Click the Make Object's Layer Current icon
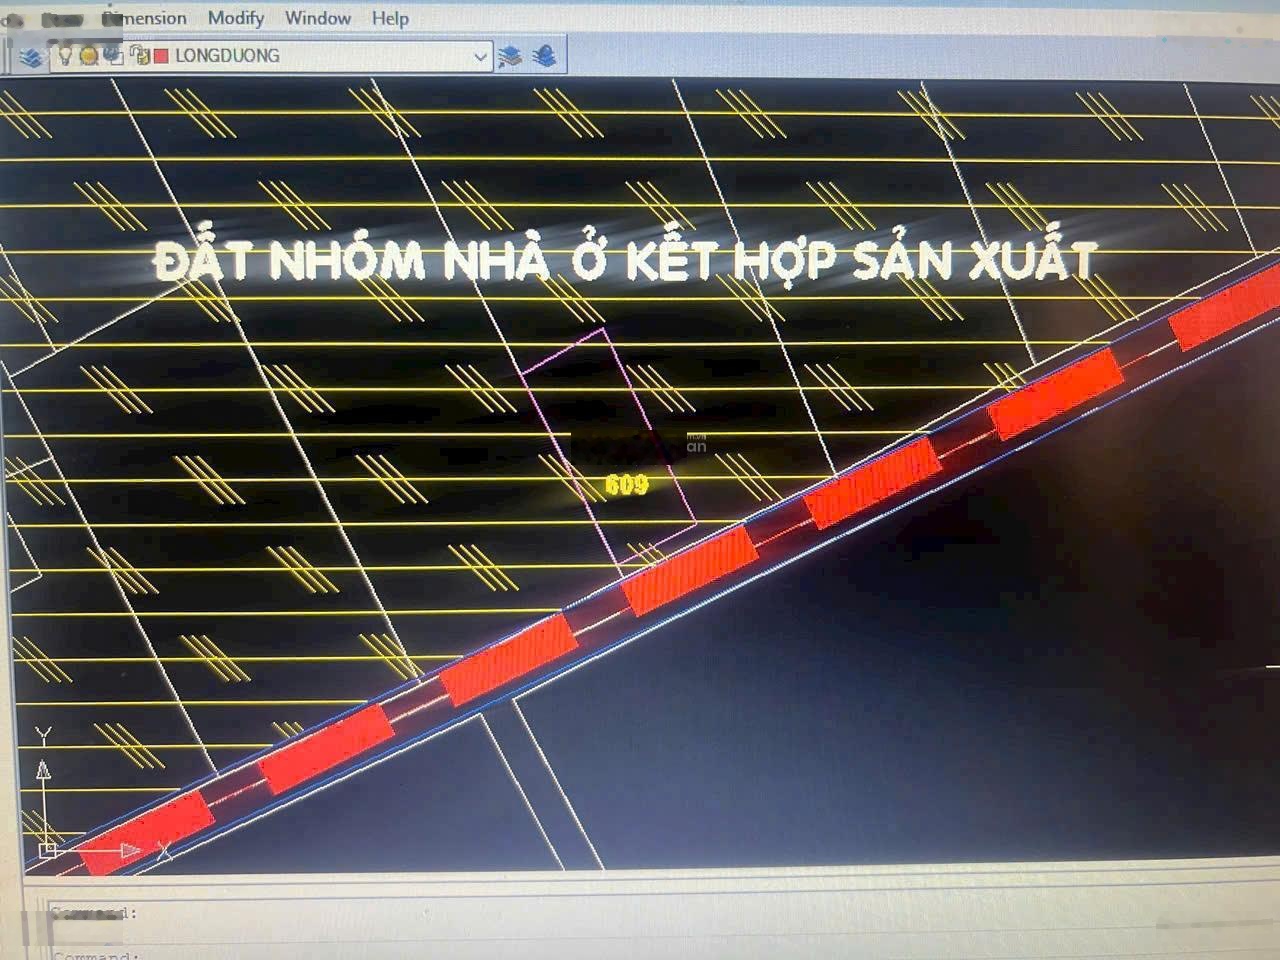This screenshot has height=960, width=1280. pyautogui.click(x=512, y=57)
